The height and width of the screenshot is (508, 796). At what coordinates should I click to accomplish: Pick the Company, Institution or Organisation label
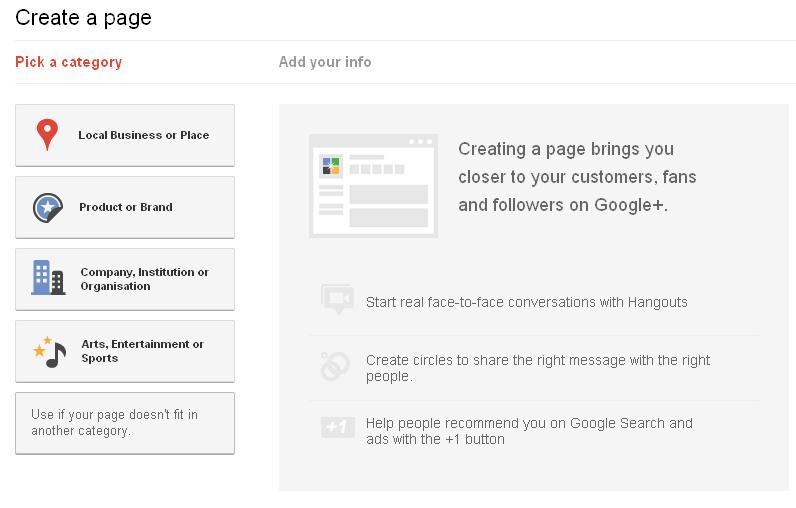[x=144, y=279]
